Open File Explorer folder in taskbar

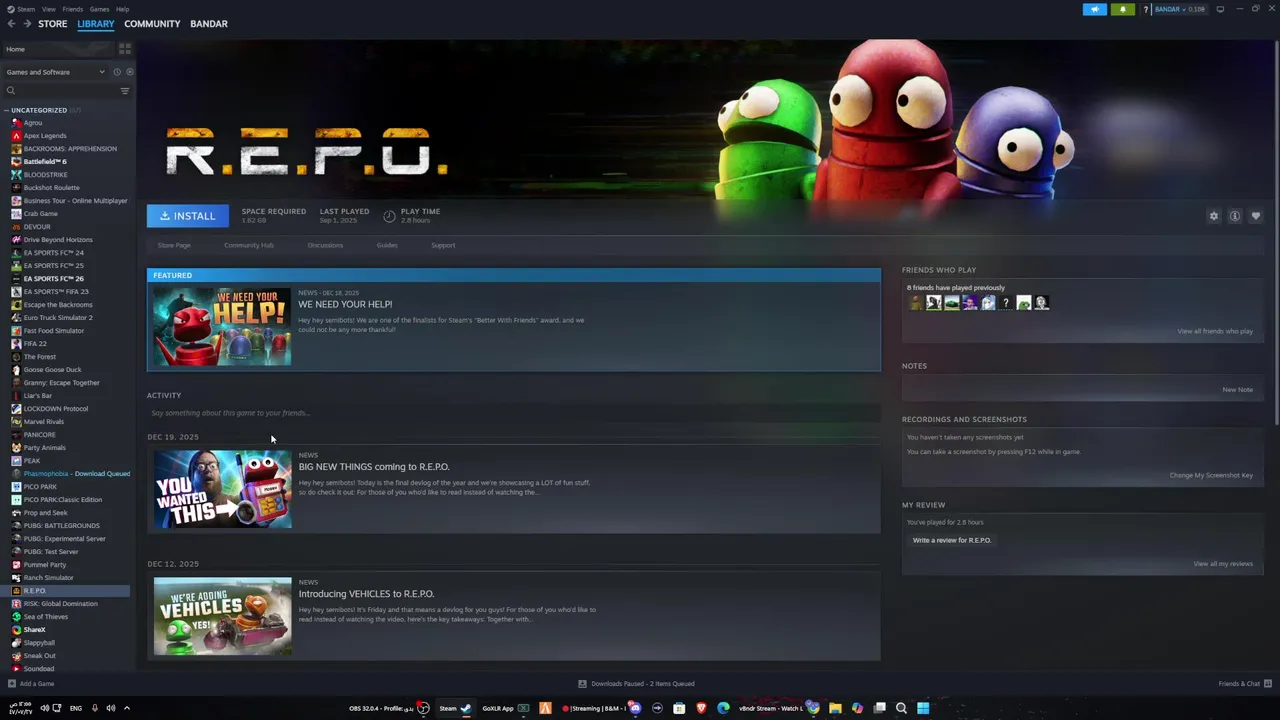[835, 708]
